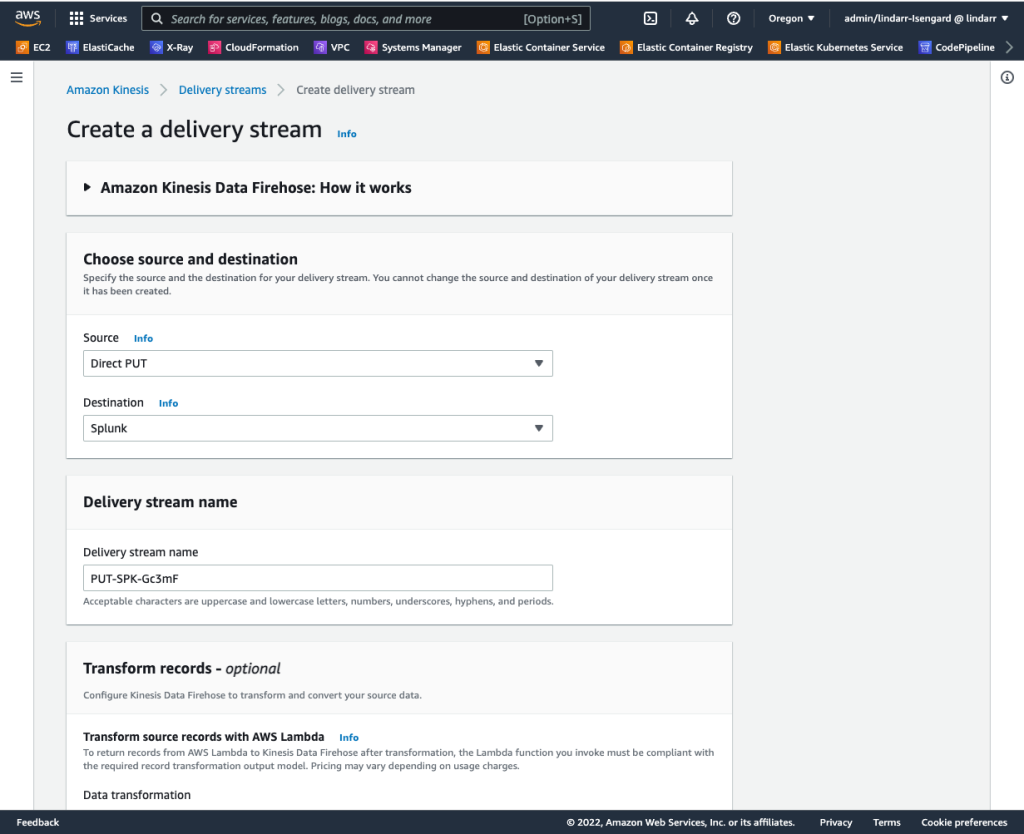Open the Oregon region selector
Viewport: 1024px width, 834px height.
(791, 18)
